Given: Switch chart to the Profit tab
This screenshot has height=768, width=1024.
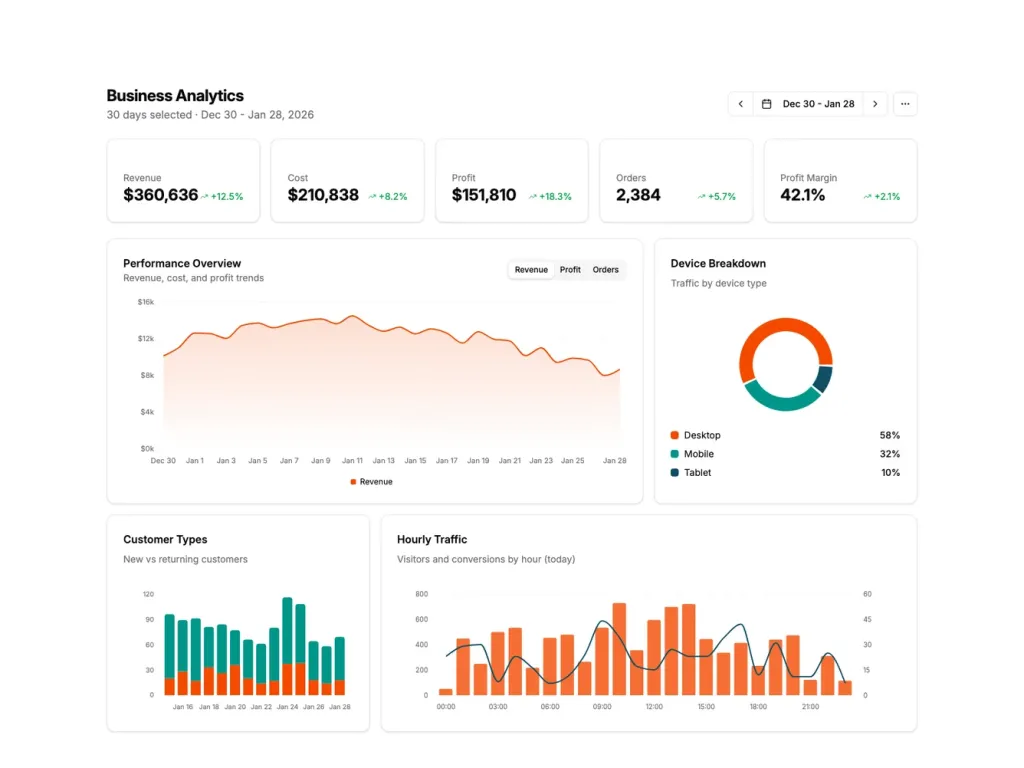Looking at the screenshot, I should click(570, 270).
